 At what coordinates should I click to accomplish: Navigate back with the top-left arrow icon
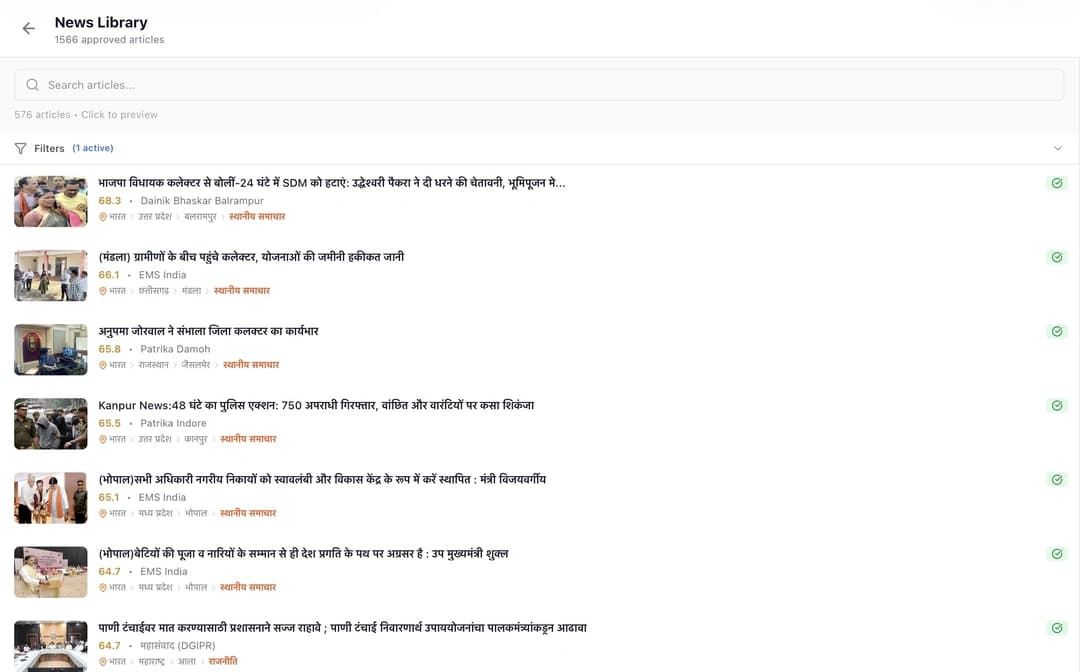tap(28, 28)
